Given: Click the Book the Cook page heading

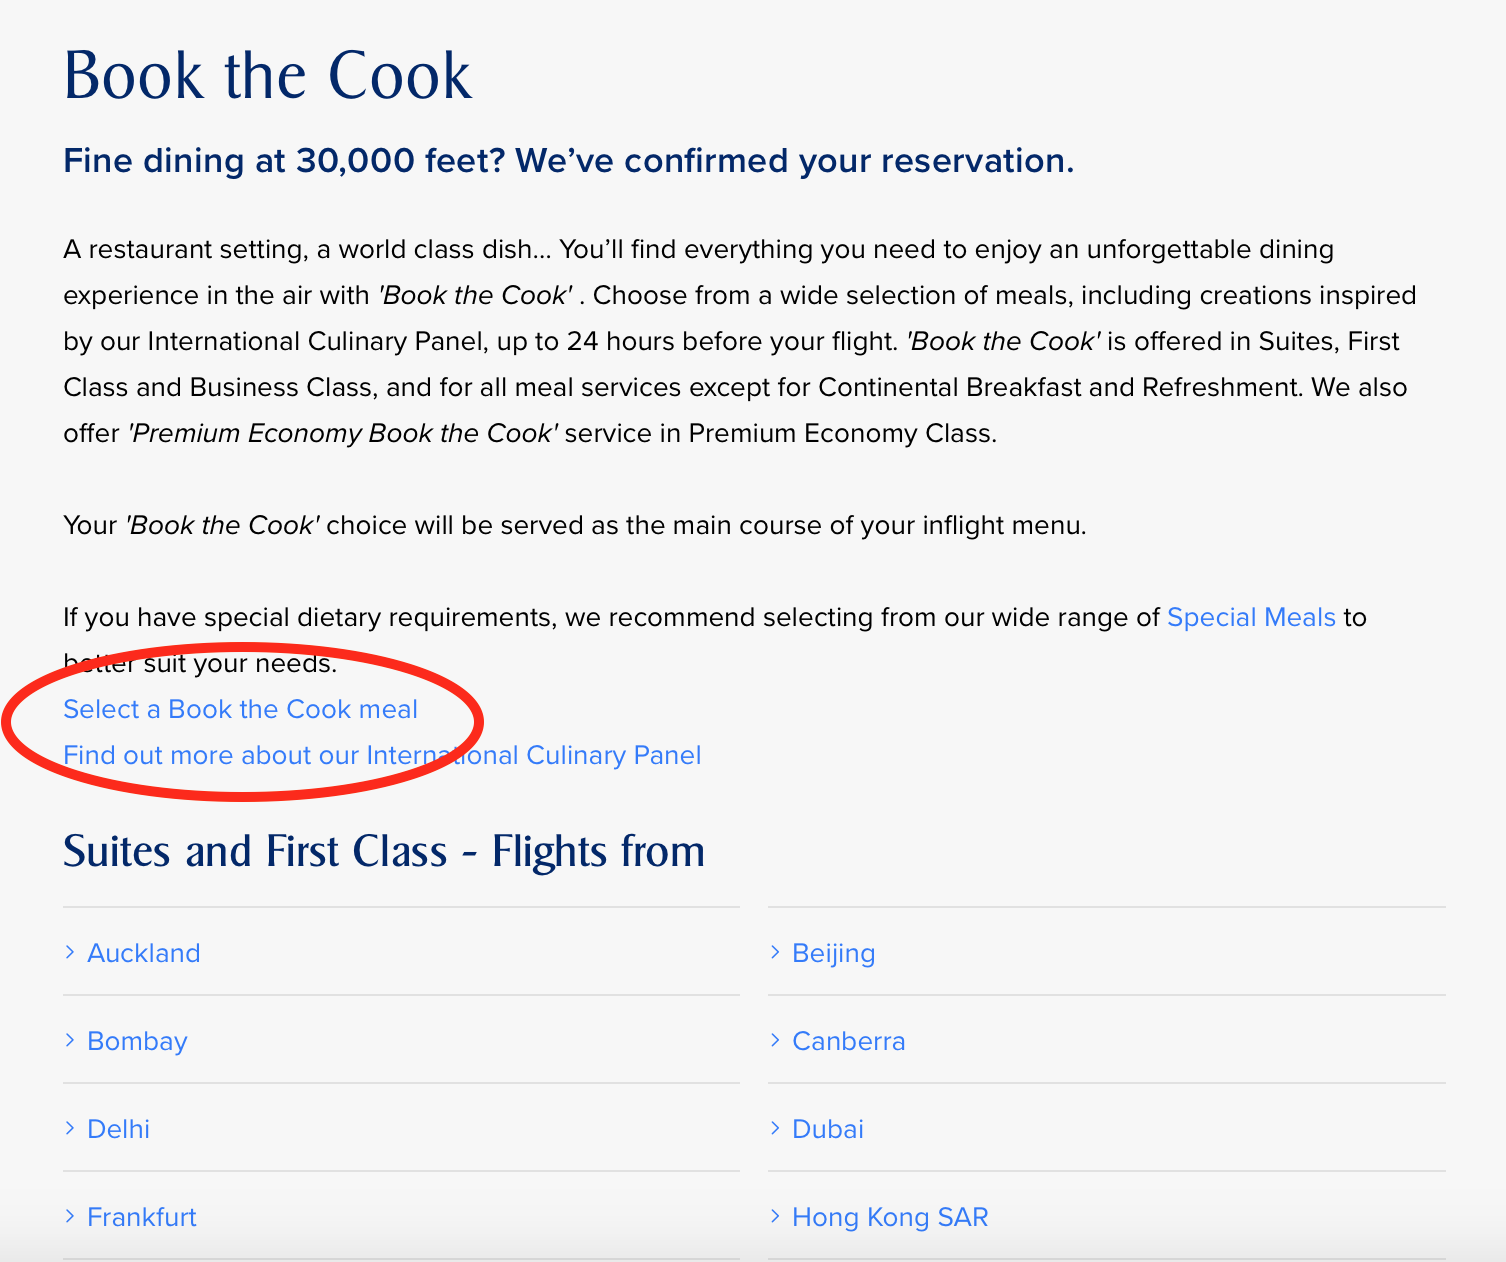Looking at the screenshot, I should pyautogui.click(x=267, y=75).
